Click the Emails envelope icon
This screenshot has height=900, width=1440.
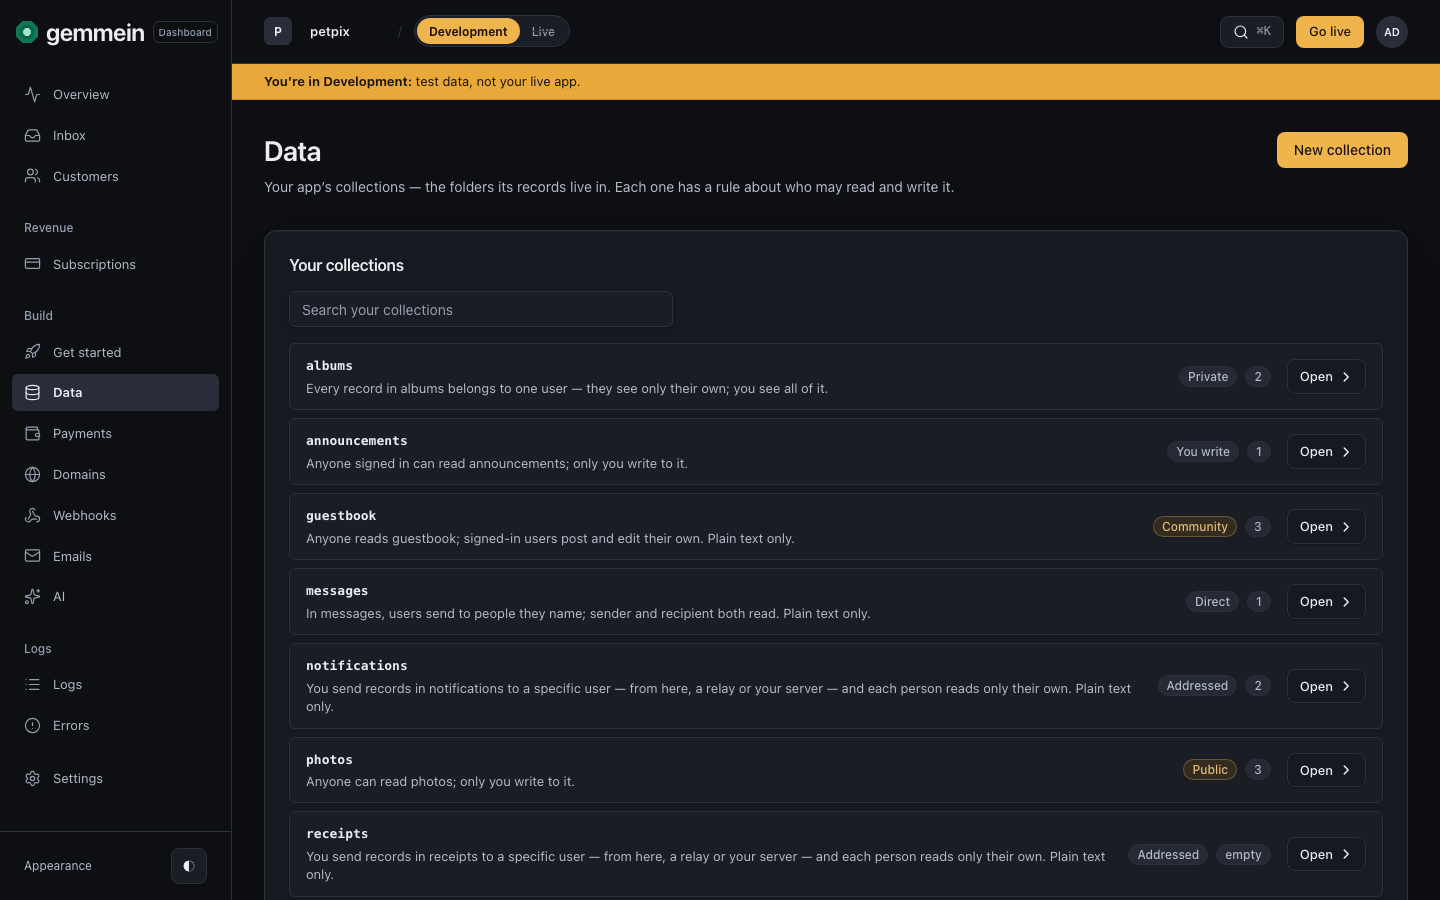[x=33, y=556]
